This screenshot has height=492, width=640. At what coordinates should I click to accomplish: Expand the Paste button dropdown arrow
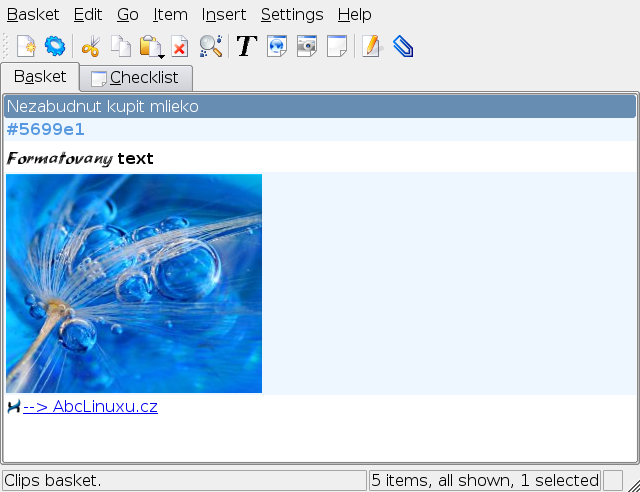pyautogui.click(x=161, y=54)
